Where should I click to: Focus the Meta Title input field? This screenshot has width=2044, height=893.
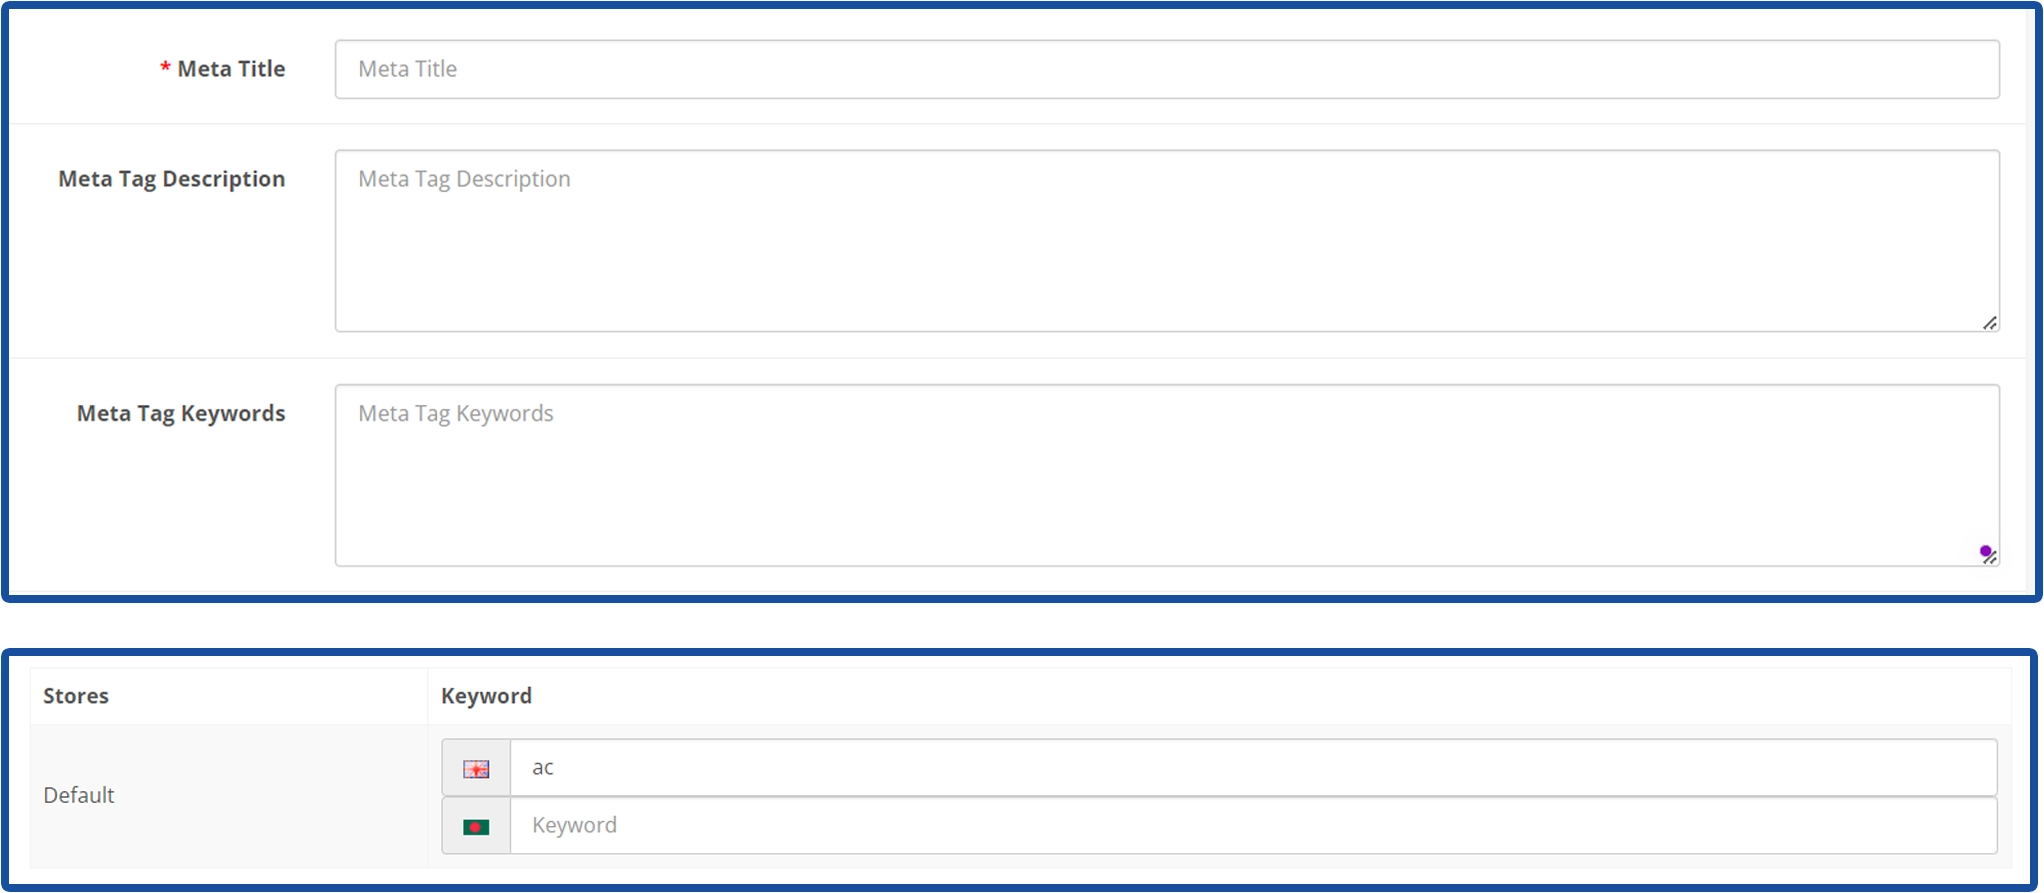pyautogui.click(x=1166, y=69)
